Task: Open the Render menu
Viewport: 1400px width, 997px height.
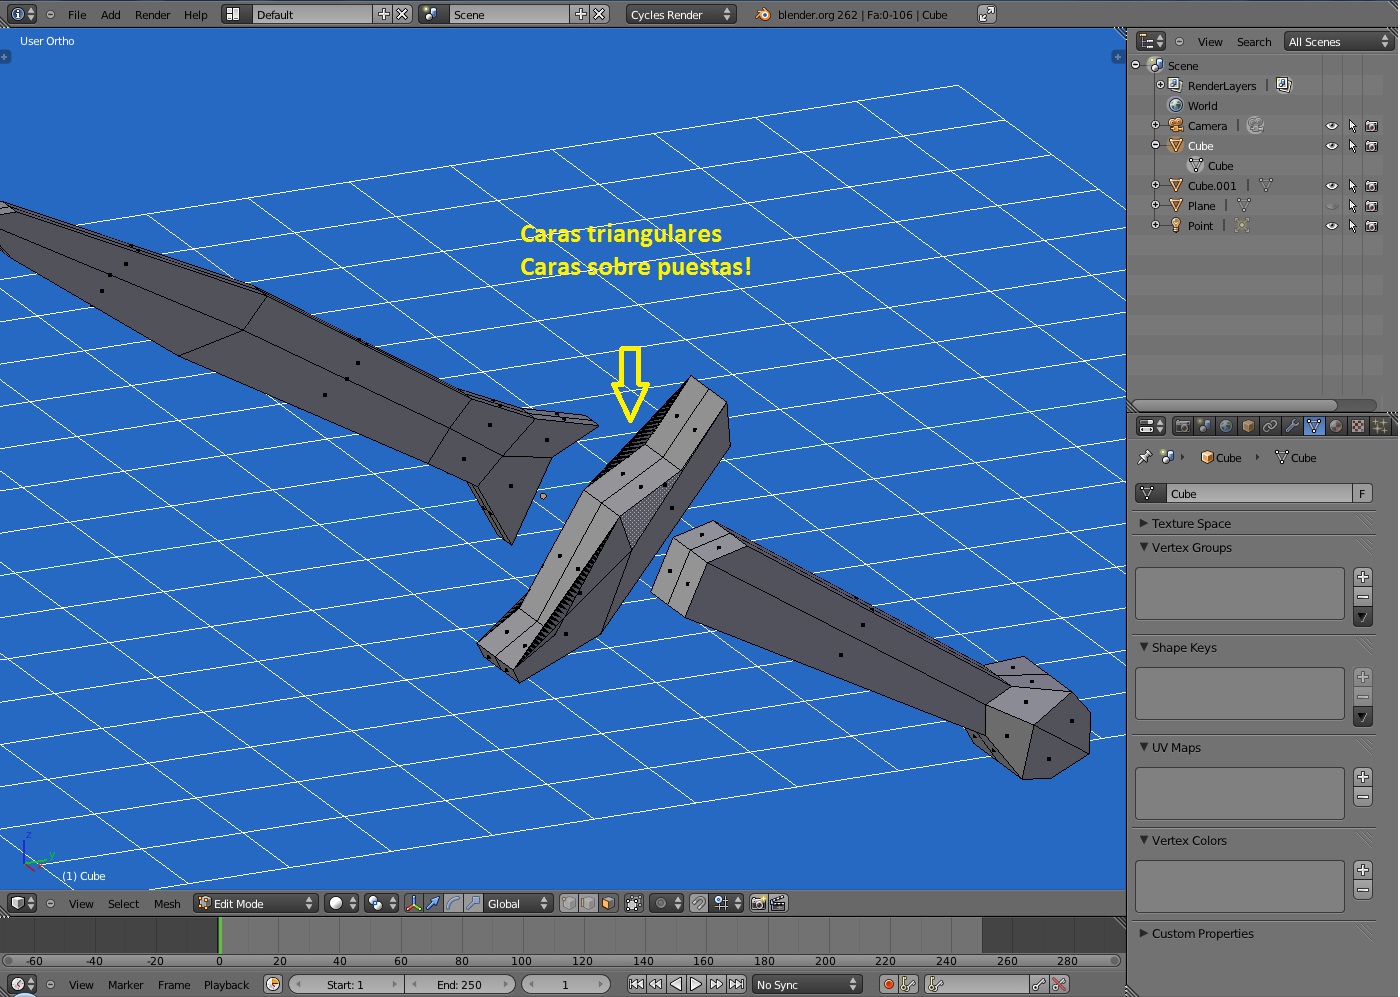Action: click(152, 15)
